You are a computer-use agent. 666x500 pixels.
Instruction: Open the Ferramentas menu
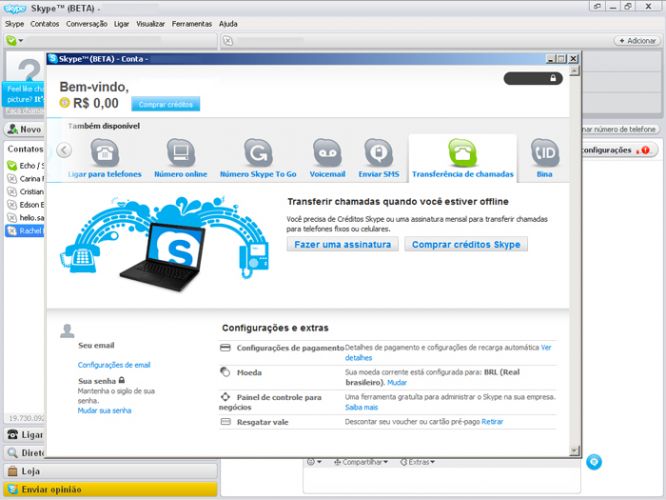click(192, 24)
